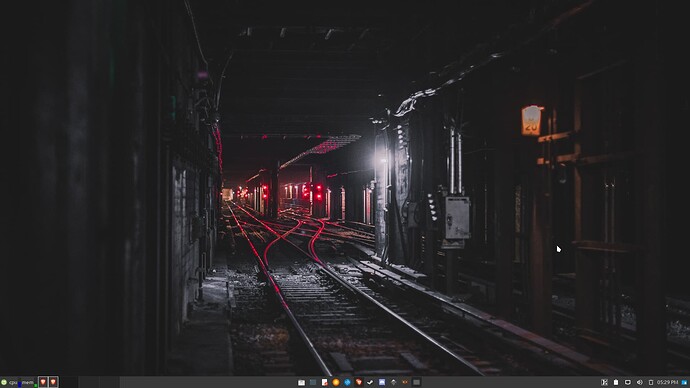Image resolution: width=690 pixels, height=388 pixels.
Task: Open the white file manager dock icon
Action: tap(301, 382)
